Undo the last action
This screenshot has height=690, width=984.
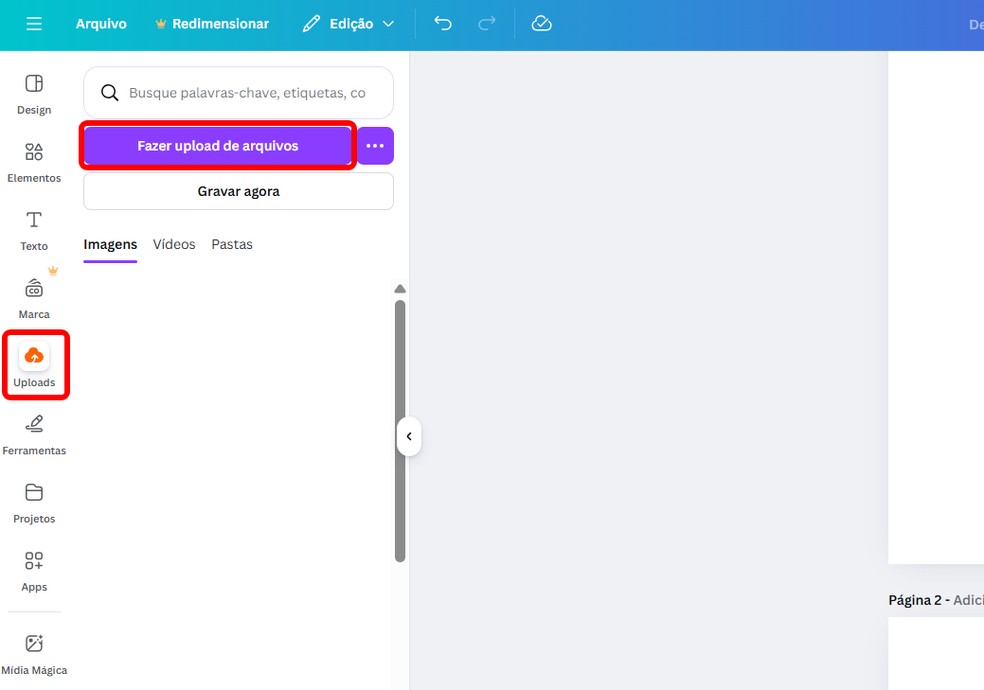(x=443, y=24)
